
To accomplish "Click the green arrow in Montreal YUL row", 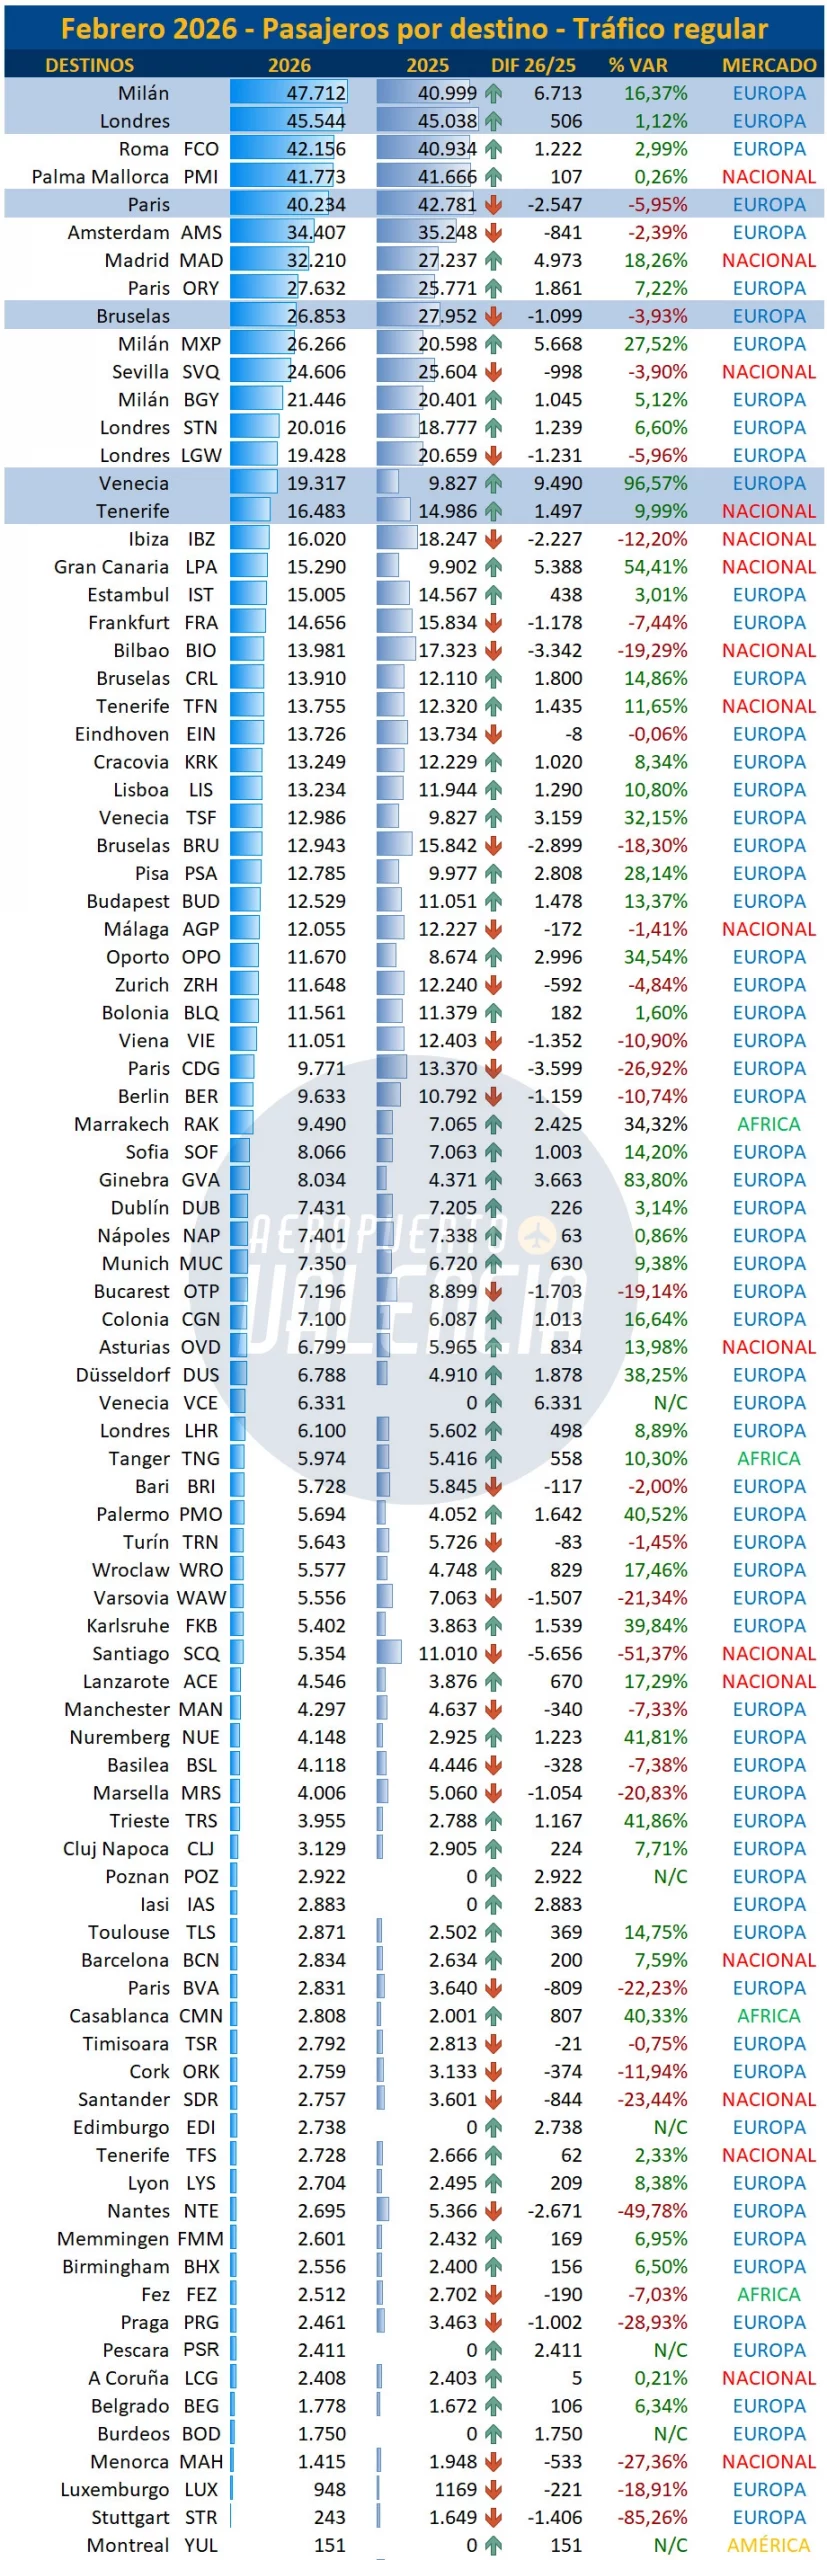I will coord(493,2545).
